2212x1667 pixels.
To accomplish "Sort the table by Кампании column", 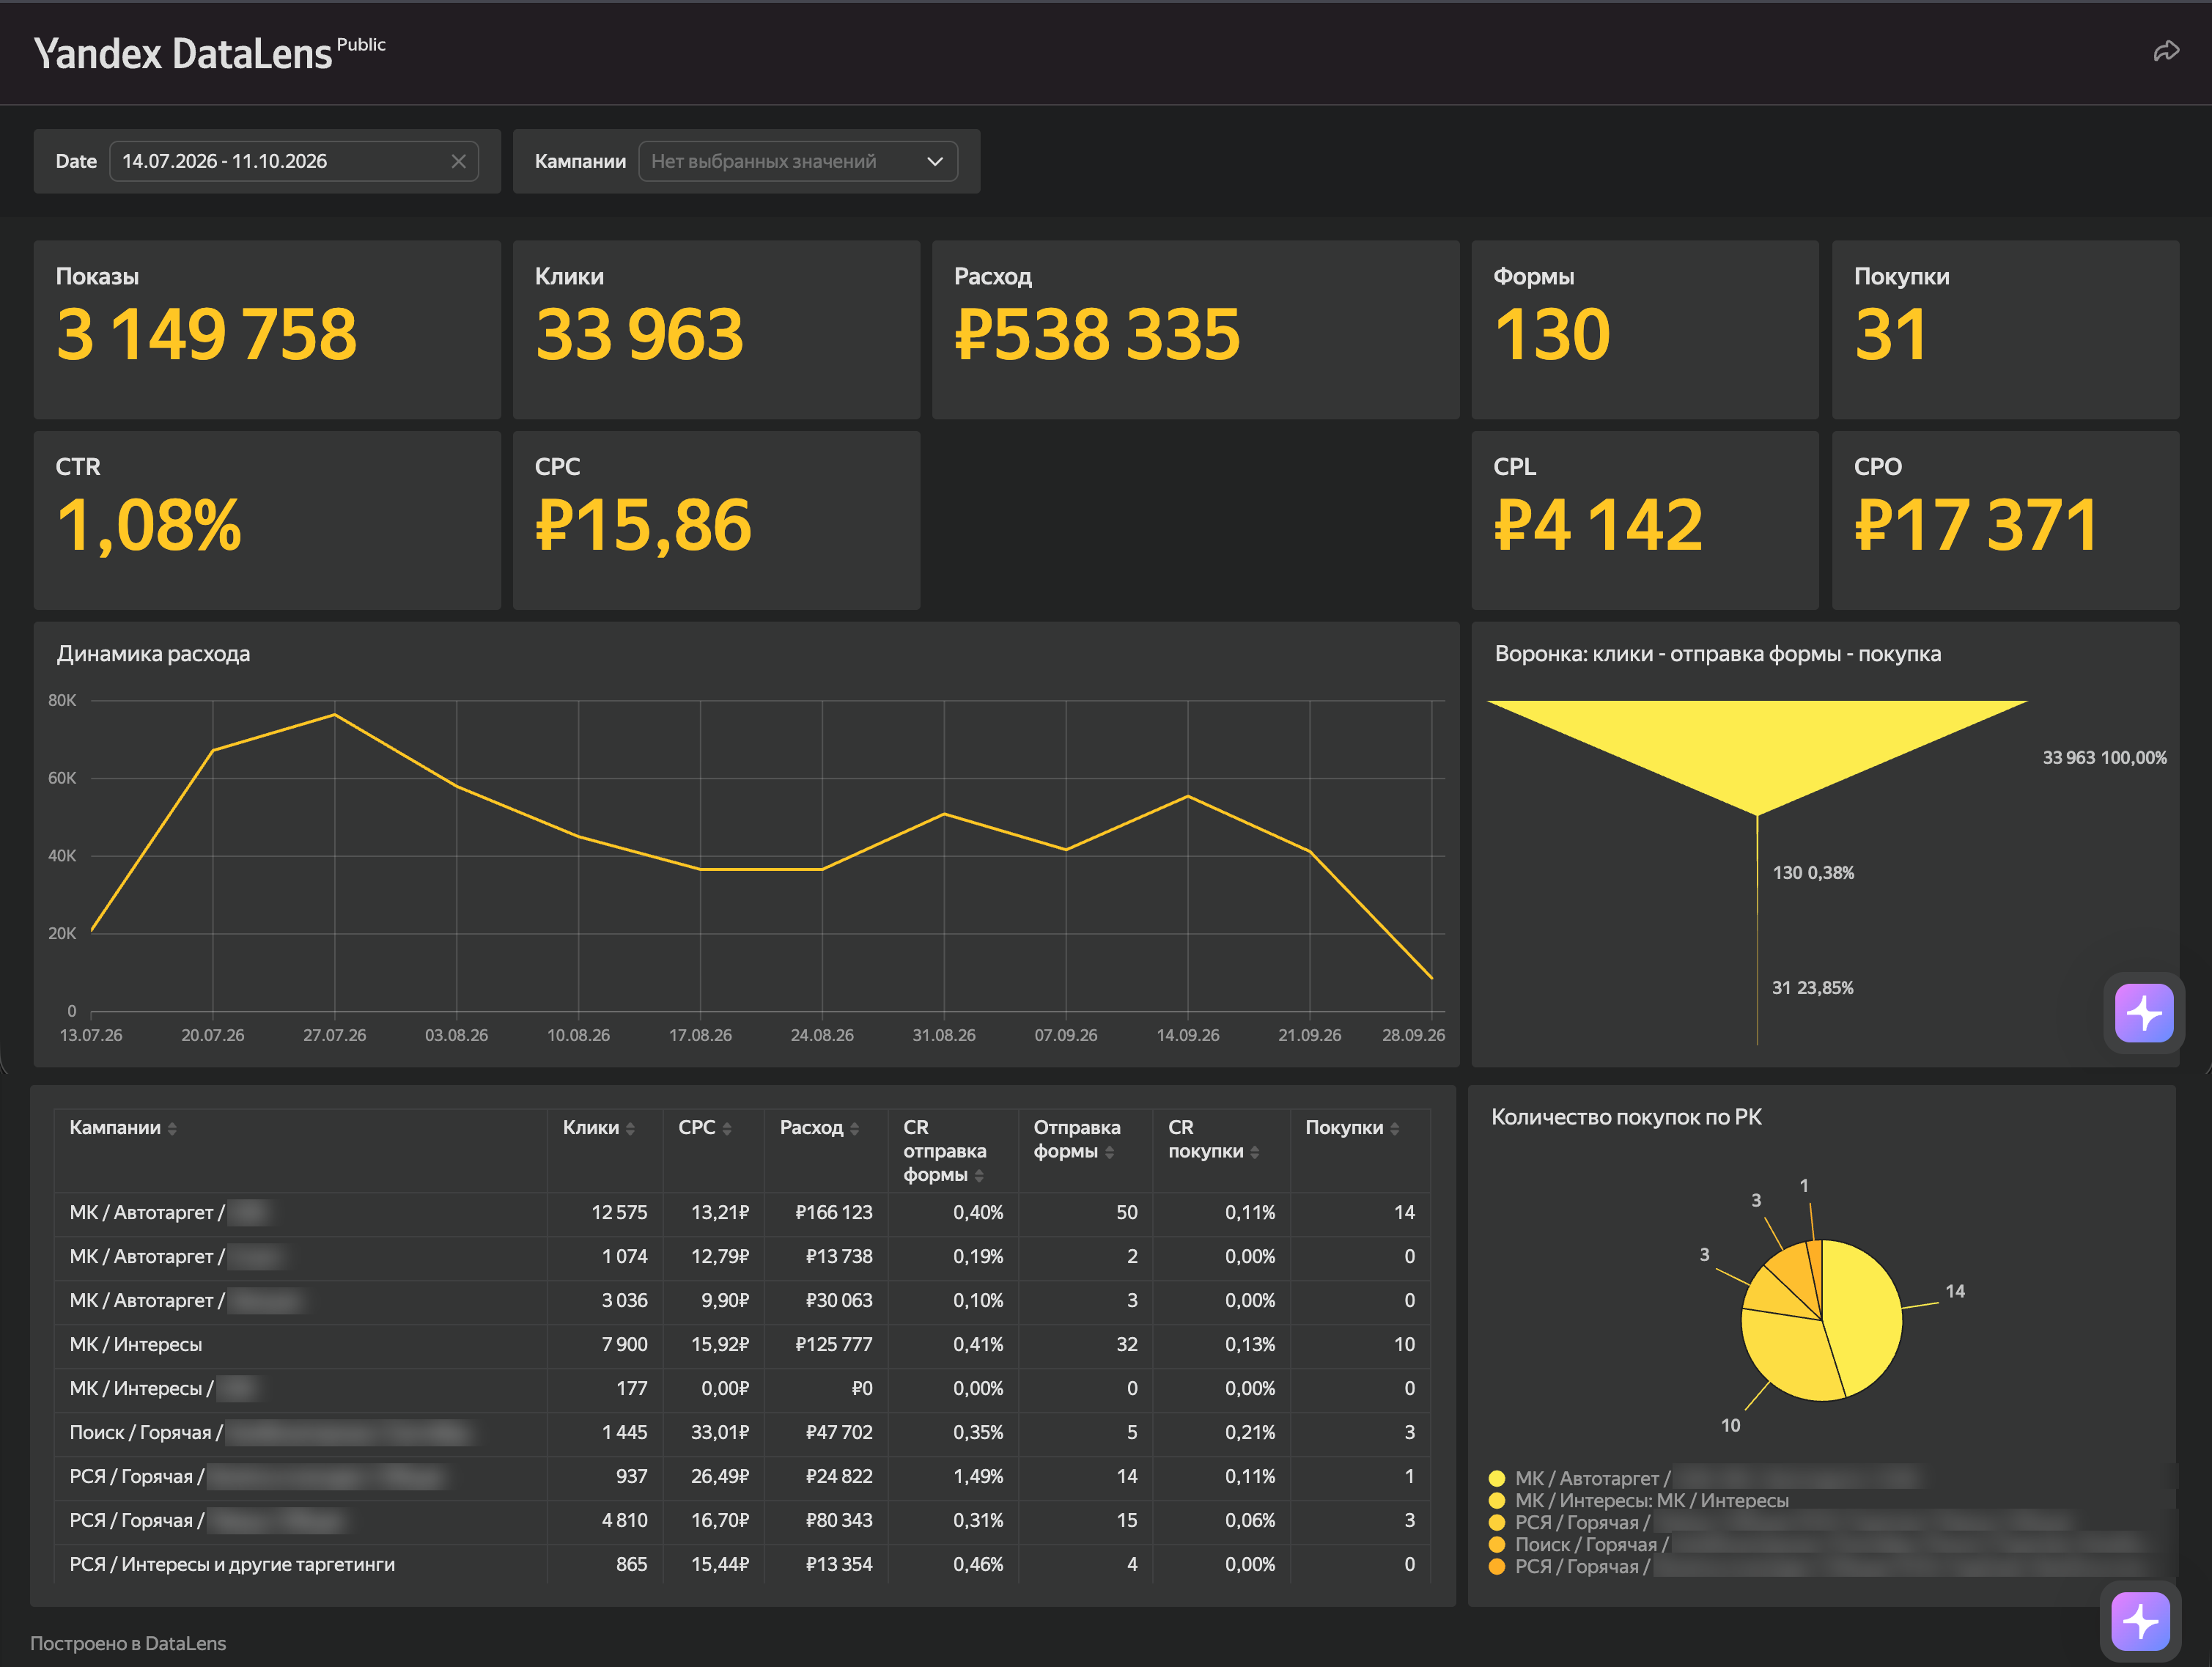I will coord(123,1128).
